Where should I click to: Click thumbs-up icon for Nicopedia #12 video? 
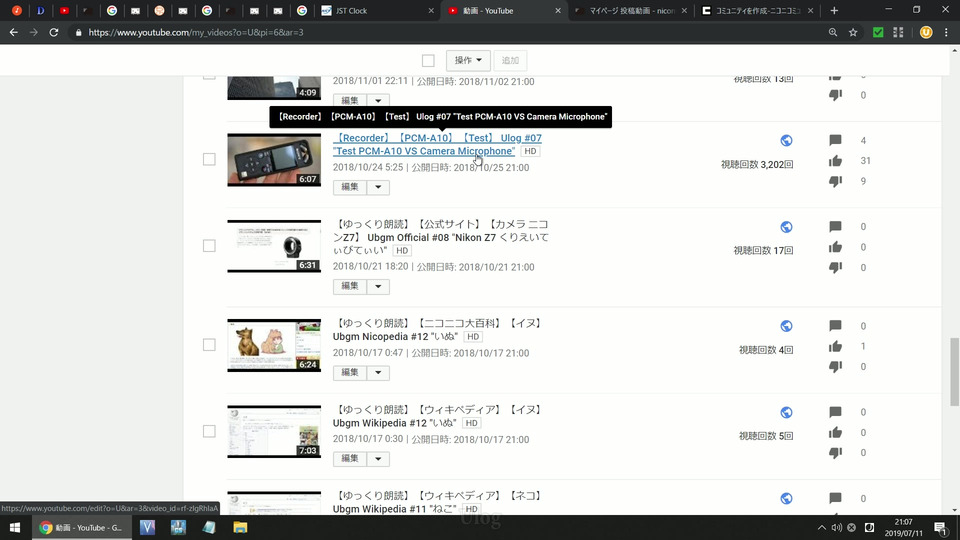pyautogui.click(x=835, y=347)
